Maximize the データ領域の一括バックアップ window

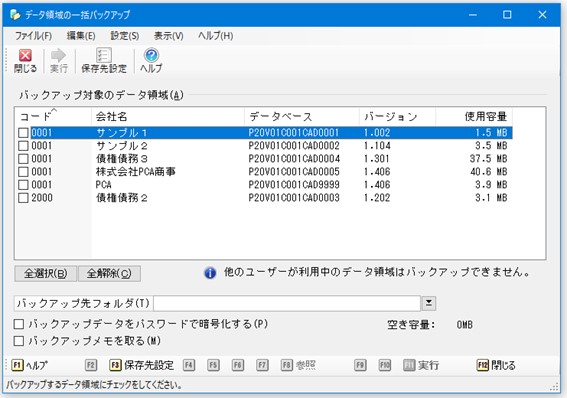(507, 15)
